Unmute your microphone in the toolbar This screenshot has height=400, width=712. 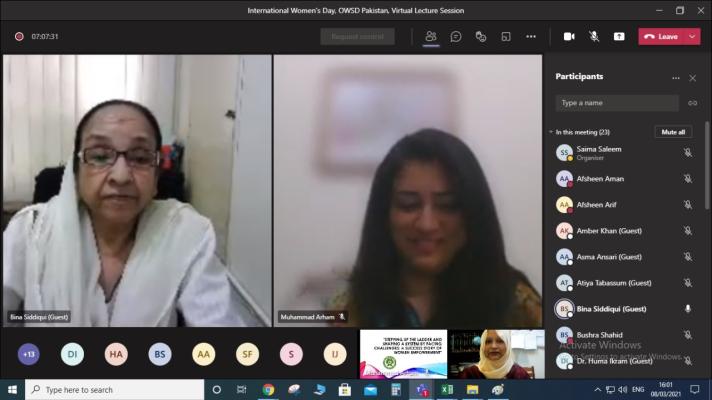click(x=594, y=36)
